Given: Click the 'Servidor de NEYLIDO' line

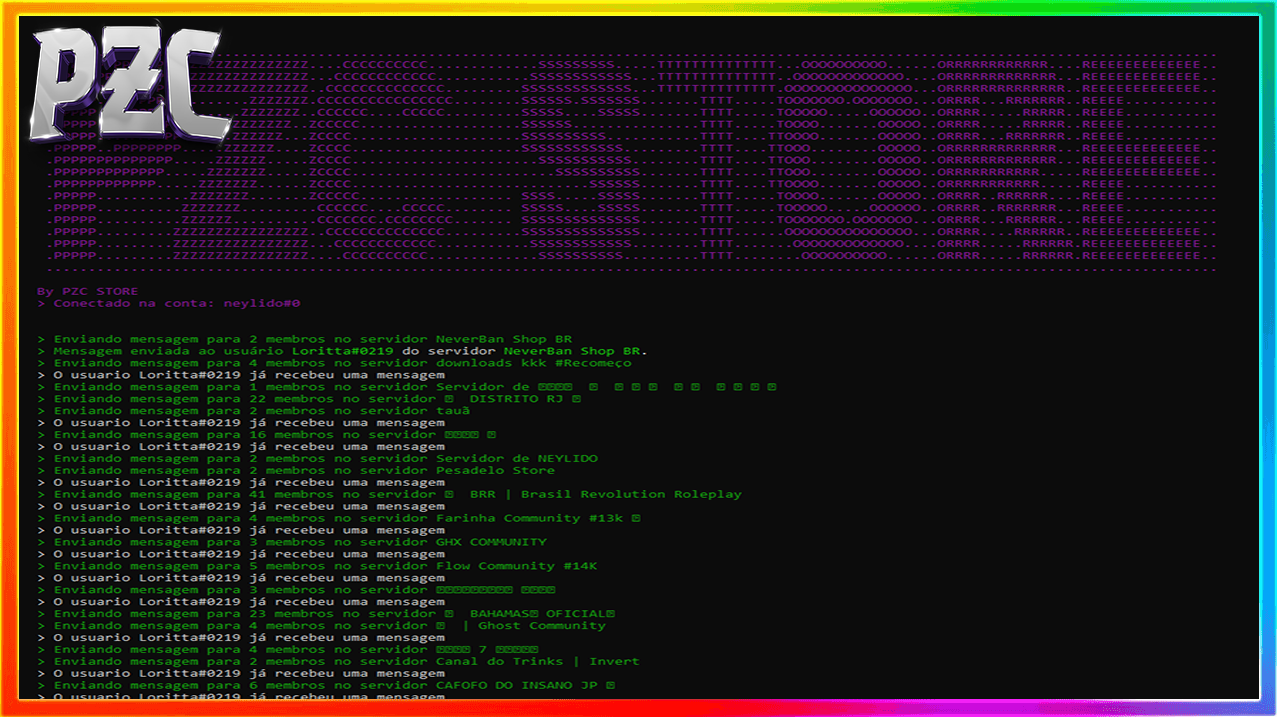Looking at the screenshot, I should 318,458.
